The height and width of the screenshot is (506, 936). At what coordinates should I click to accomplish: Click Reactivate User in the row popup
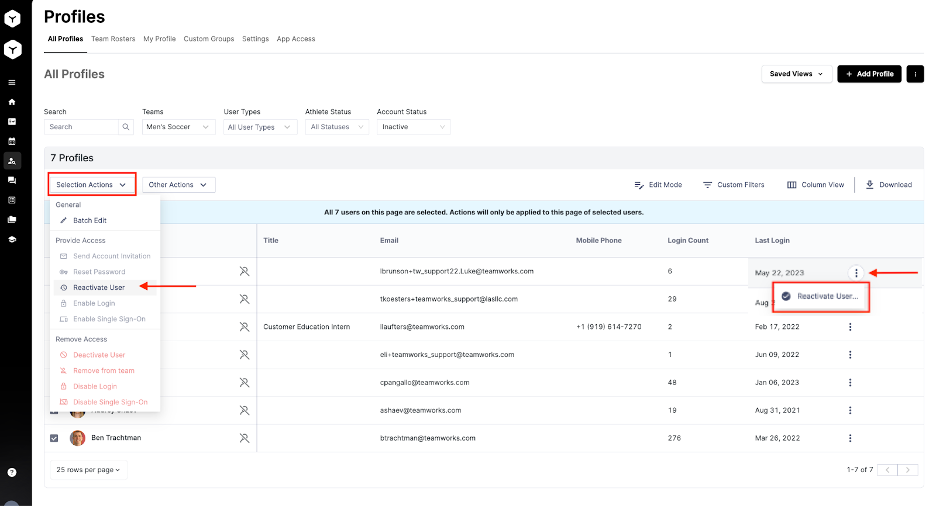coord(827,296)
